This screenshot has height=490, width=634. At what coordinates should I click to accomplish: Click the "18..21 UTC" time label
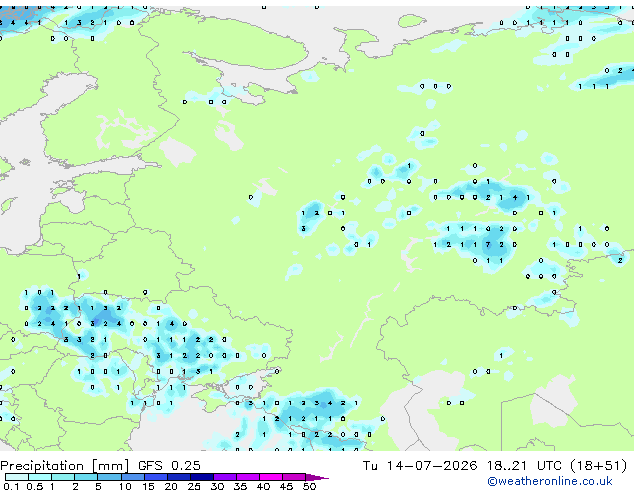coord(524,466)
